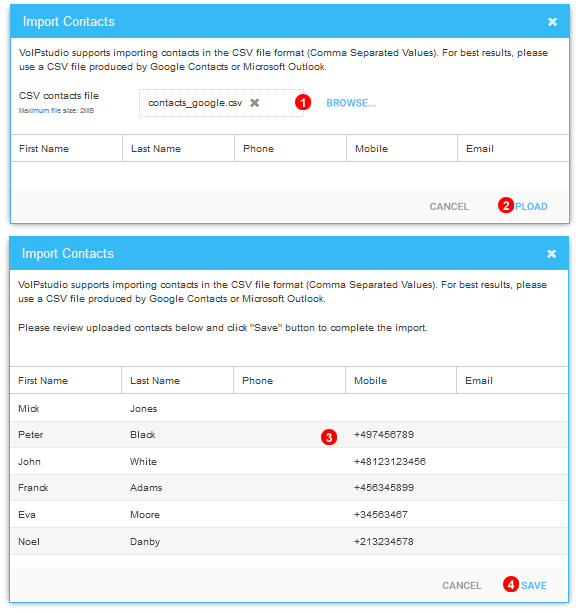580x613 pixels.
Task: Click the 'contacts_google.csv' file name
Action: (195, 103)
